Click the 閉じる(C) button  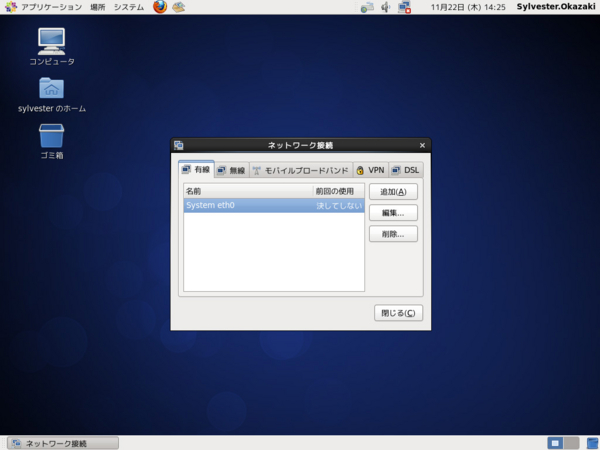coord(398,313)
